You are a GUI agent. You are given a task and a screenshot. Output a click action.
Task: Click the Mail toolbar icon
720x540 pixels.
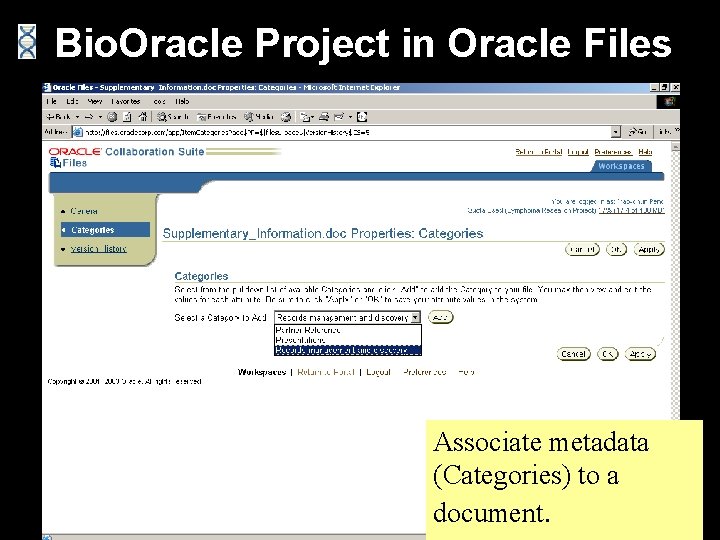pos(306,117)
